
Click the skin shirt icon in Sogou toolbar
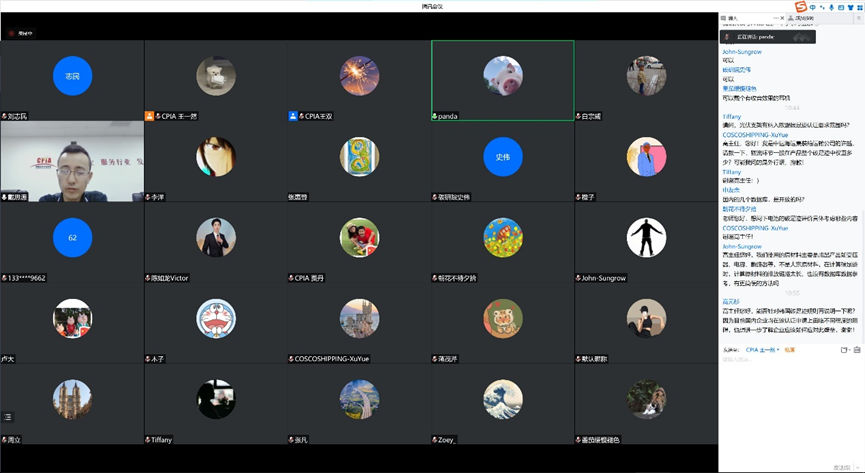point(851,7)
